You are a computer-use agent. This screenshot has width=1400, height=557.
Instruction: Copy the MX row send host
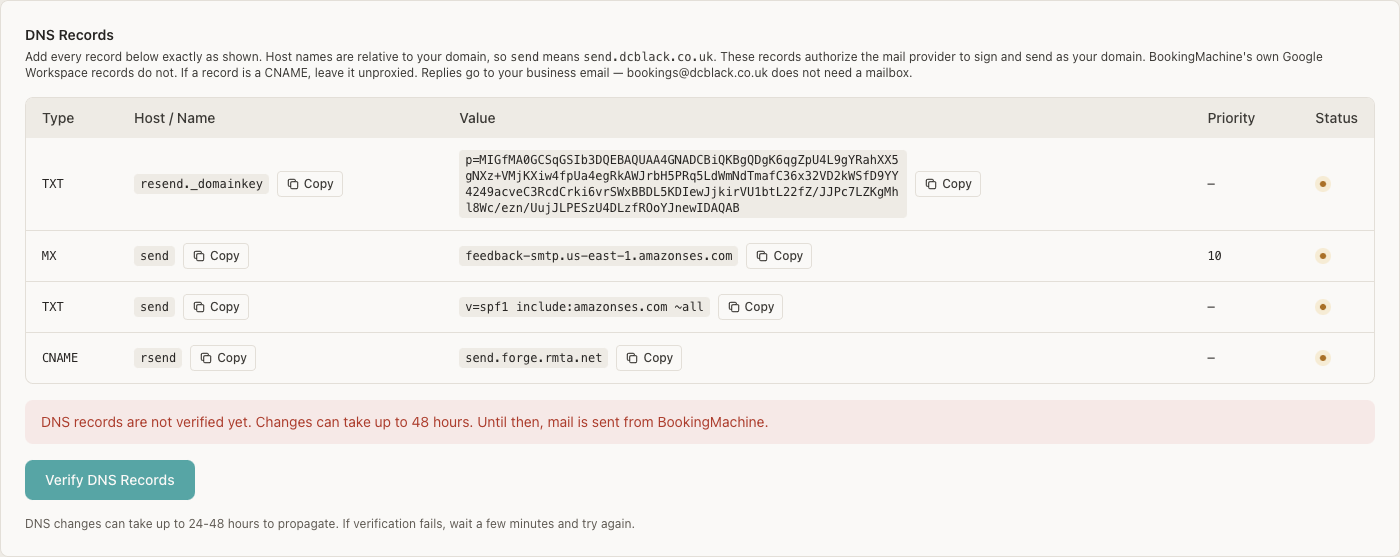(x=216, y=256)
